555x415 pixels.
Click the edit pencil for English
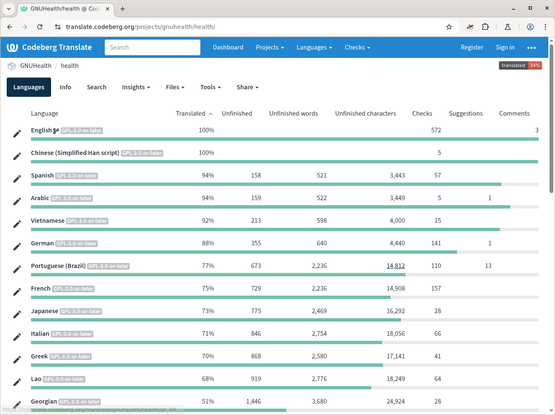17,134
